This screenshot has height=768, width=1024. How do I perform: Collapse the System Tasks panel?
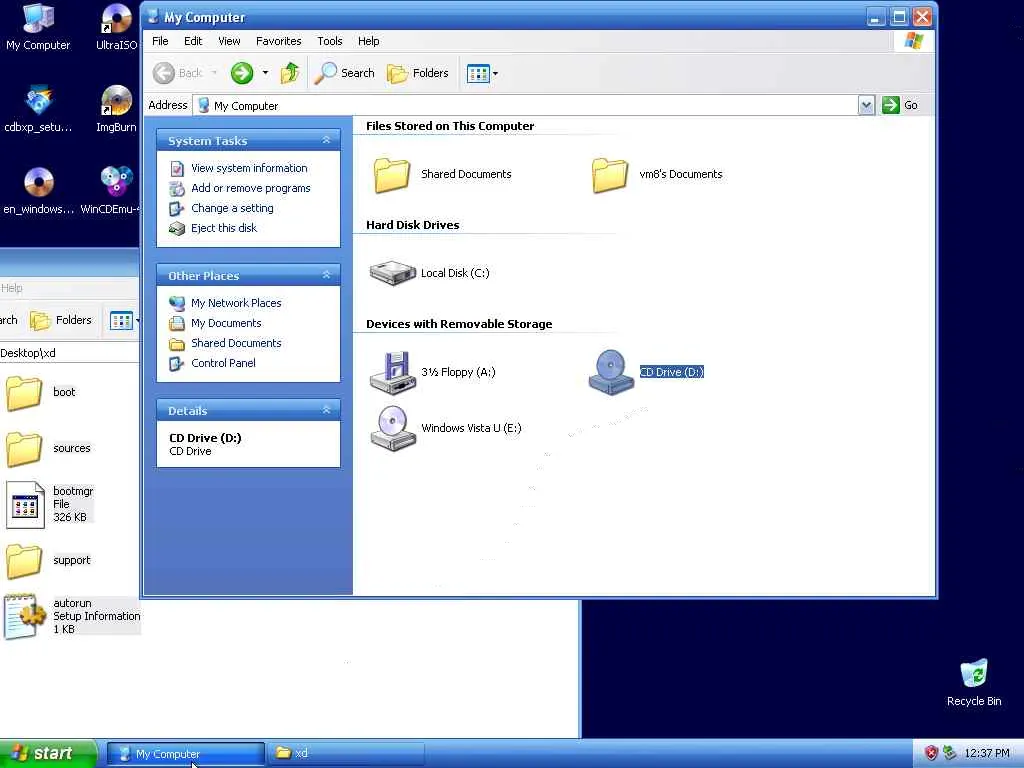327,140
